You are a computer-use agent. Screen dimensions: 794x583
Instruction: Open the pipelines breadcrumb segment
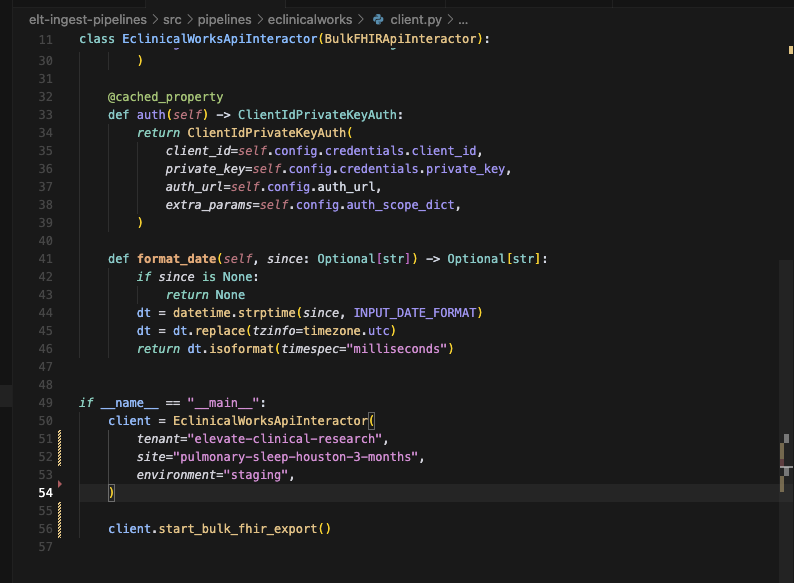(x=224, y=20)
